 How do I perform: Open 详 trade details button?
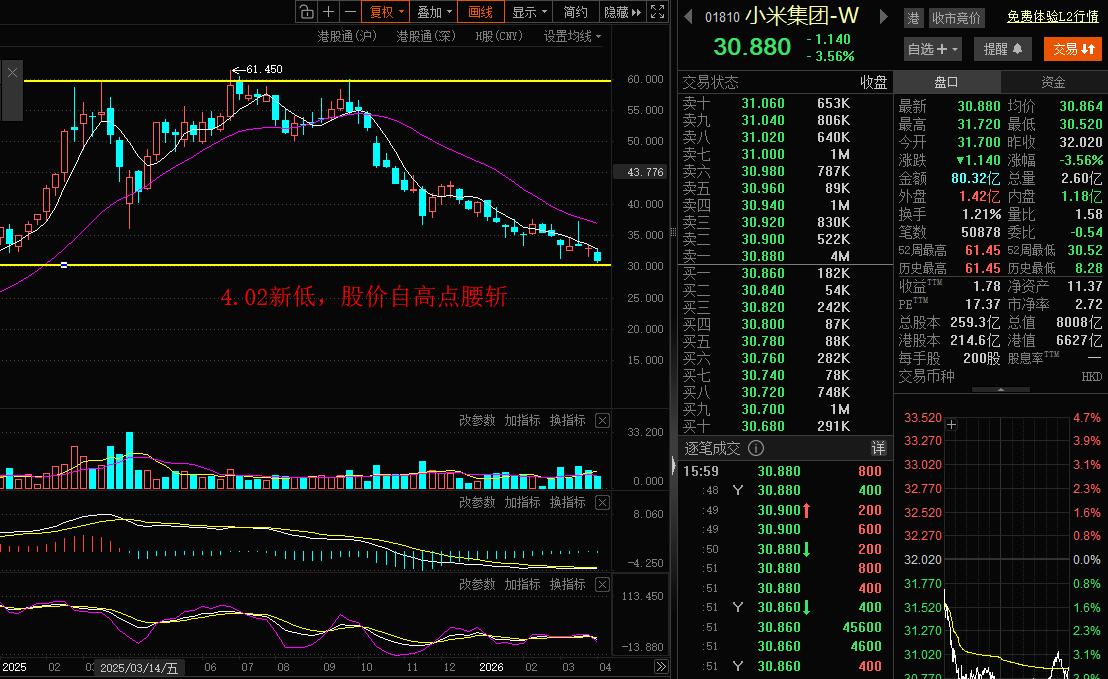pos(878,448)
